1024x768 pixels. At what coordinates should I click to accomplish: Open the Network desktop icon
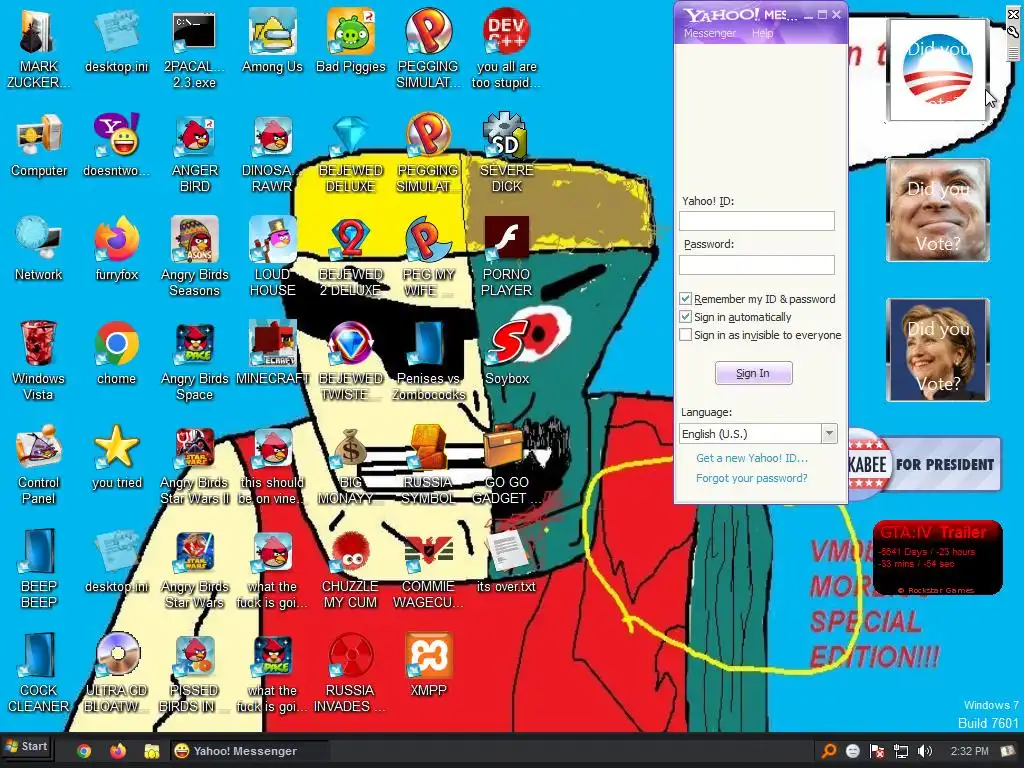coord(38,248)
